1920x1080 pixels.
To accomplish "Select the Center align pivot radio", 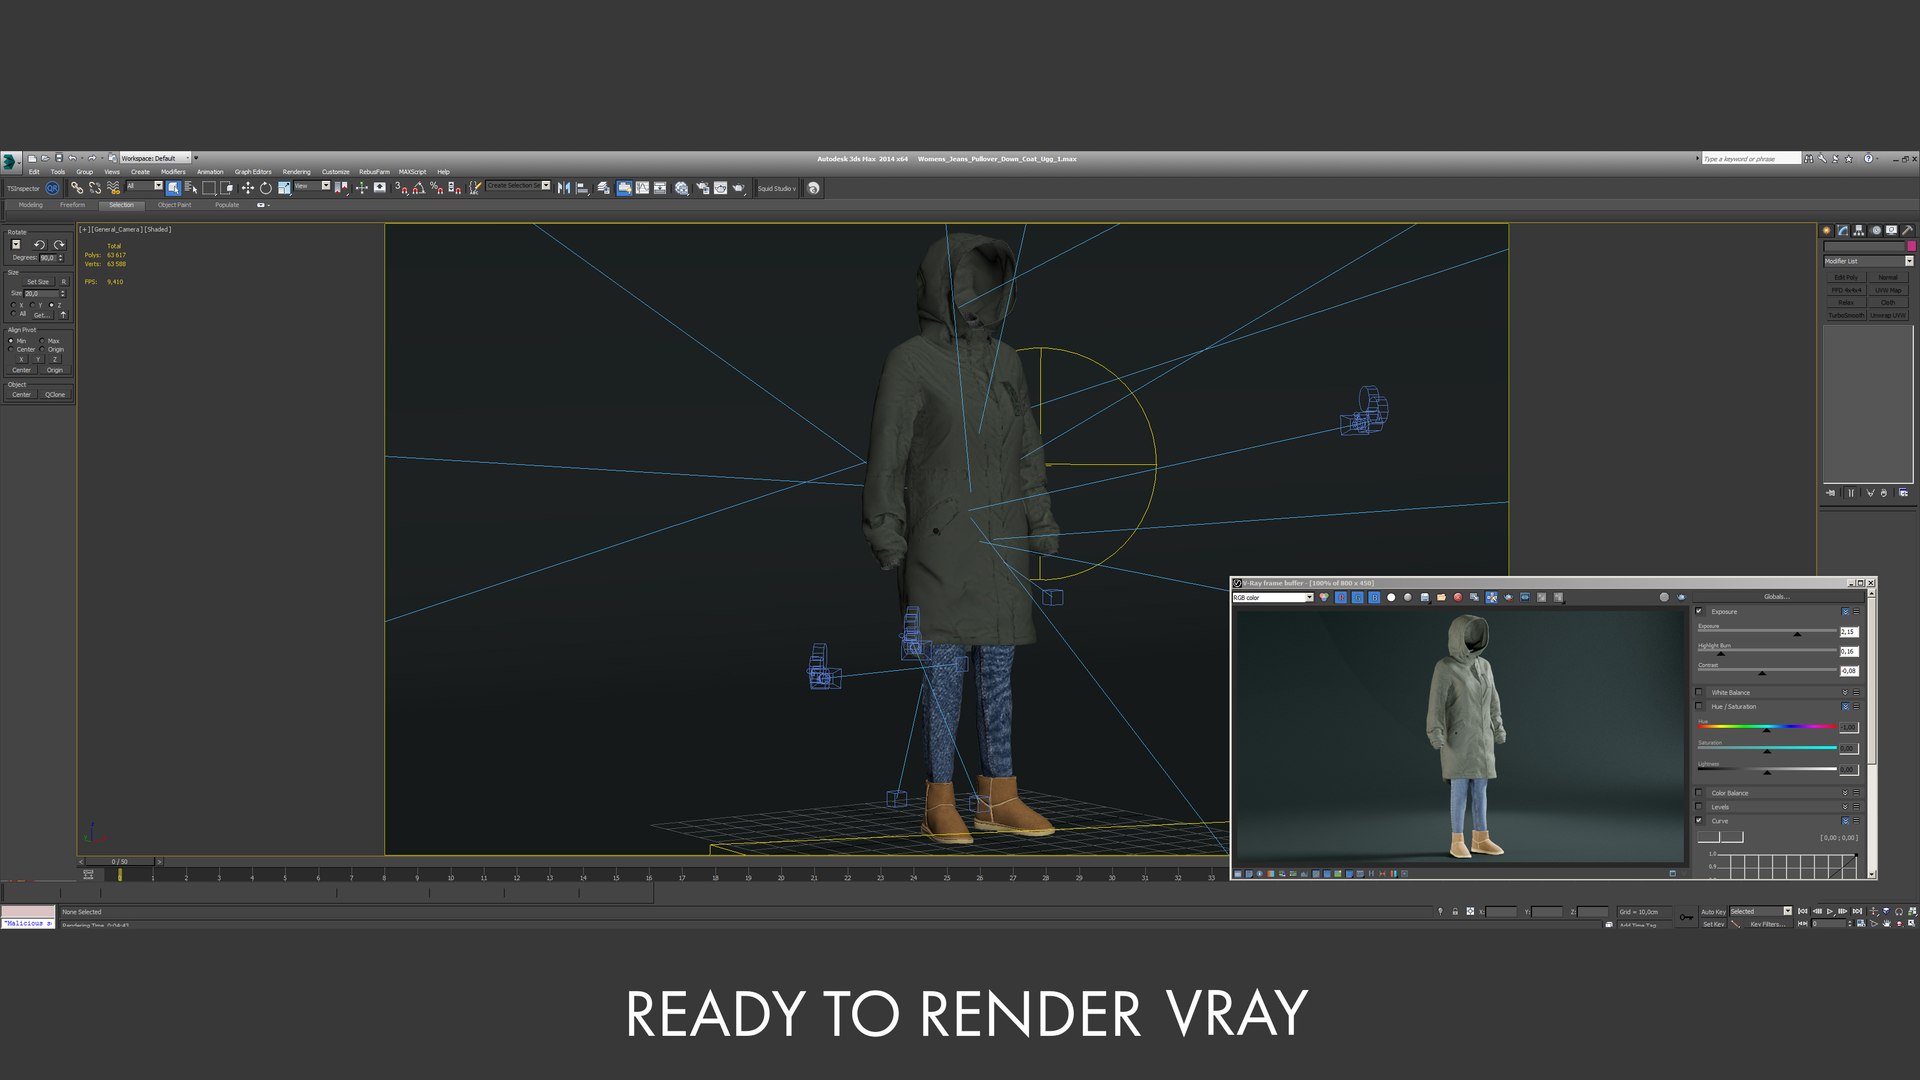I will (x=11, y=349).
